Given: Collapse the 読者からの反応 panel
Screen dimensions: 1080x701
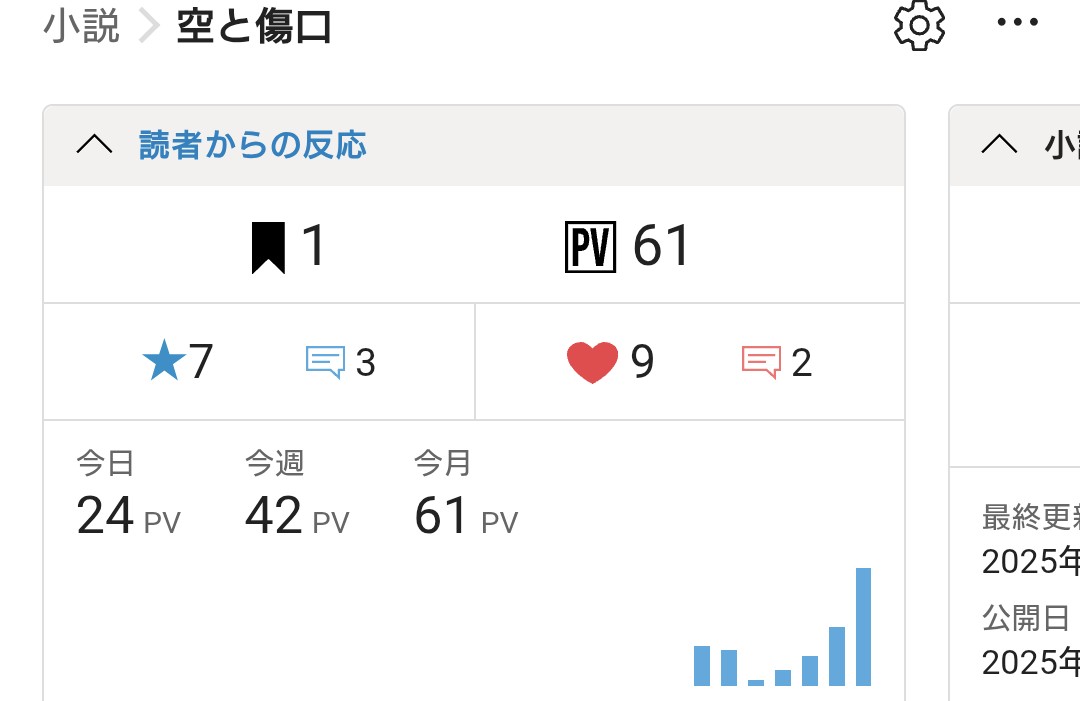Looking at the screenshot, I should click(x=94, y=146).
